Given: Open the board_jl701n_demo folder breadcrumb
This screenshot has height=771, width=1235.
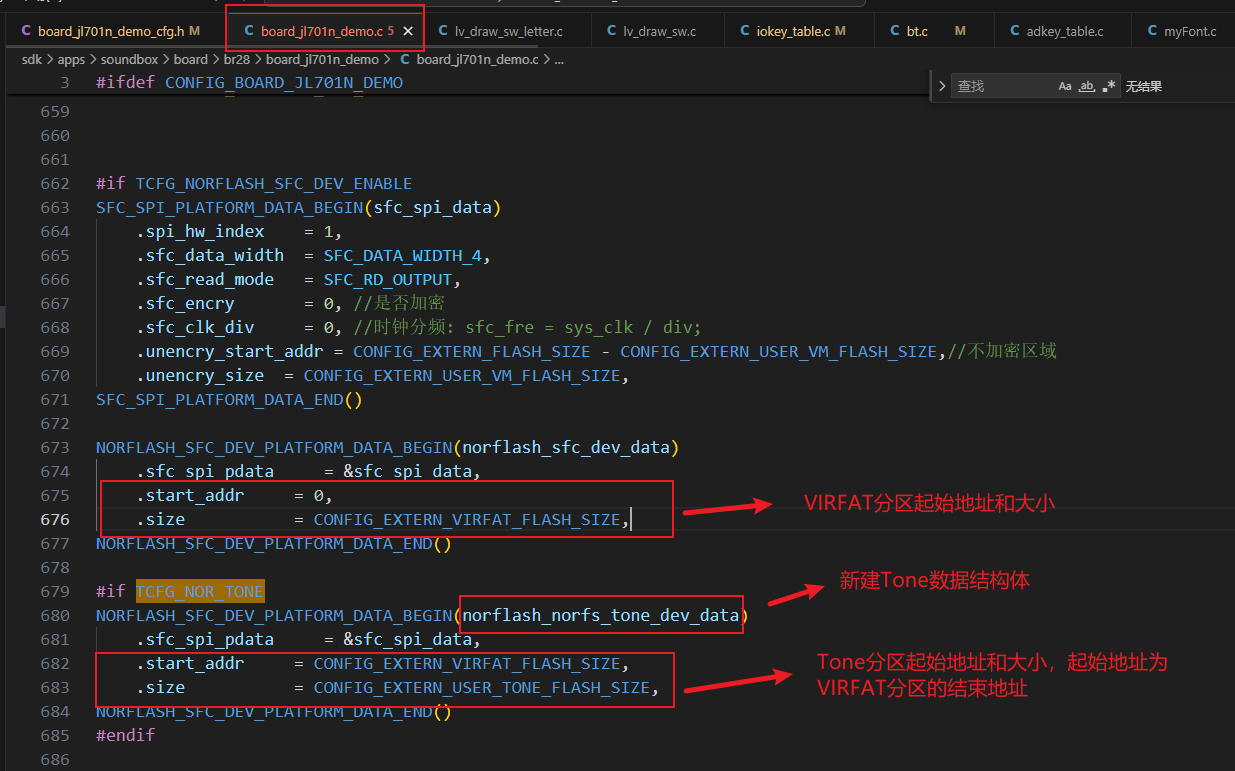Looking at the screenshot, I should [x=322, y=60].
